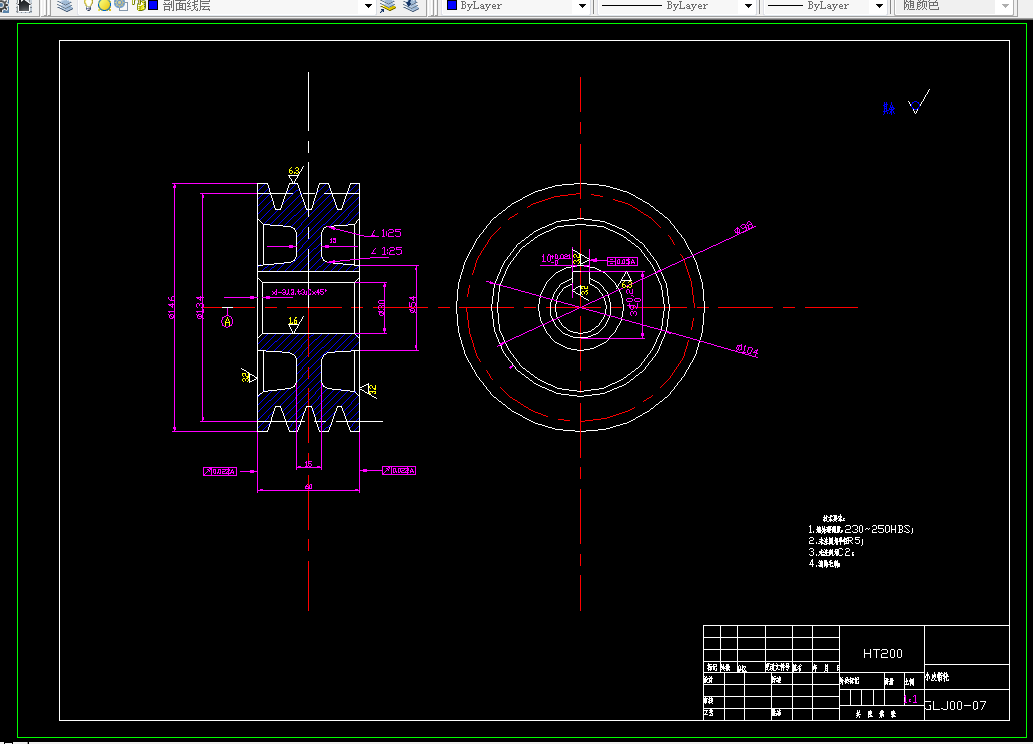Select the ø30 bore diameter dimension

pos(381,307)
